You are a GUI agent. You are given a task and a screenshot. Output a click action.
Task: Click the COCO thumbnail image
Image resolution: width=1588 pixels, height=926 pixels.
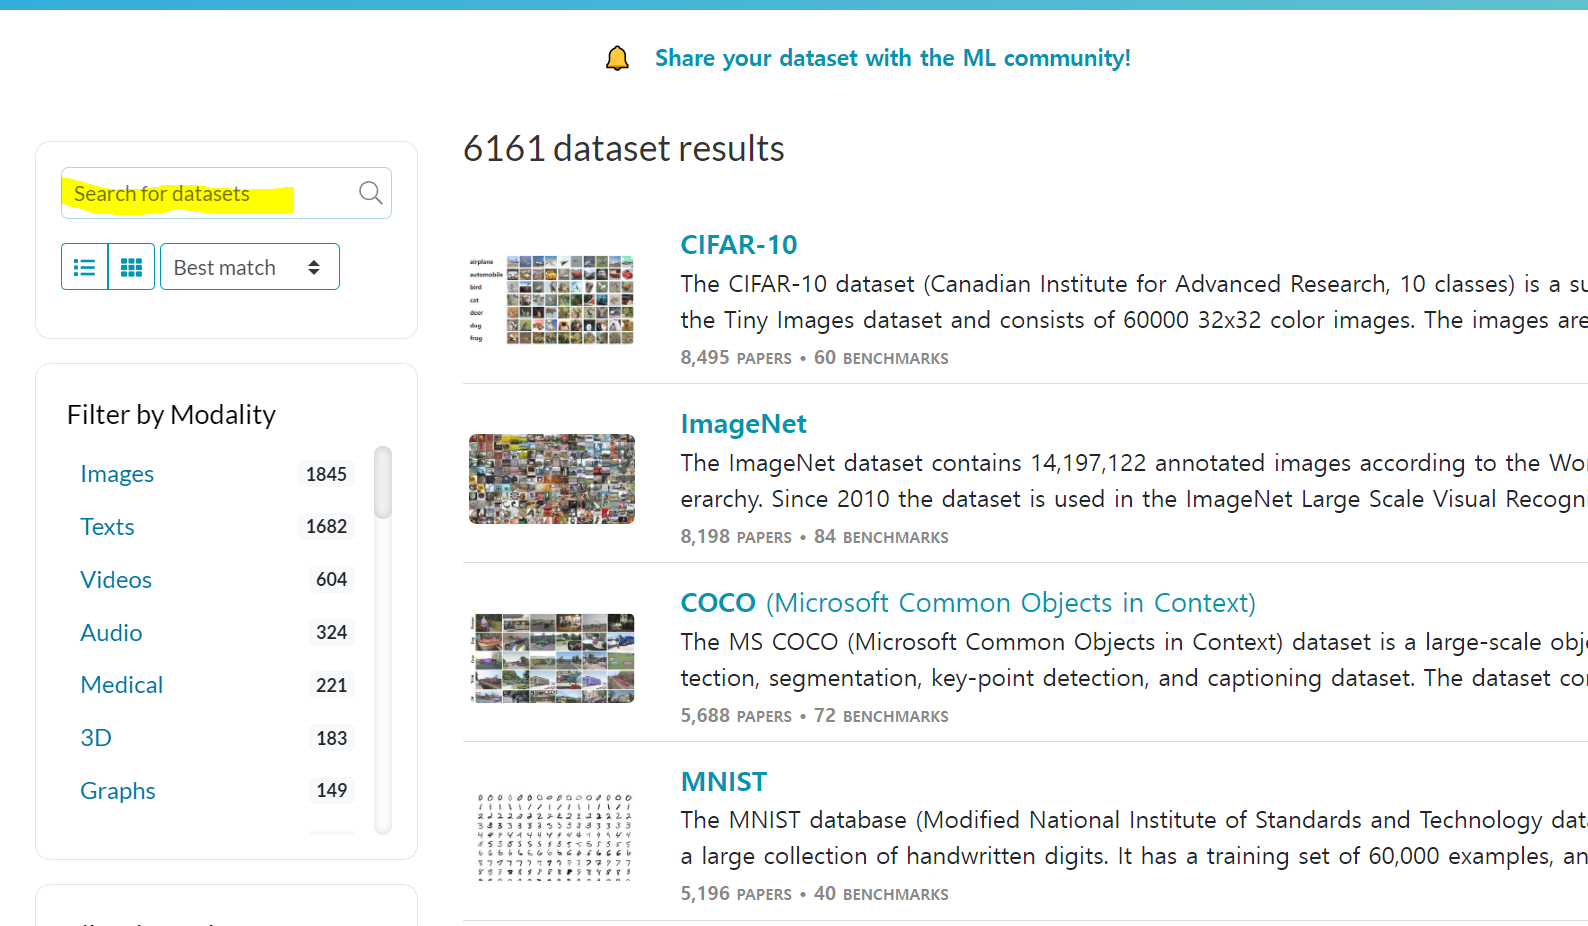pos(552,658)
